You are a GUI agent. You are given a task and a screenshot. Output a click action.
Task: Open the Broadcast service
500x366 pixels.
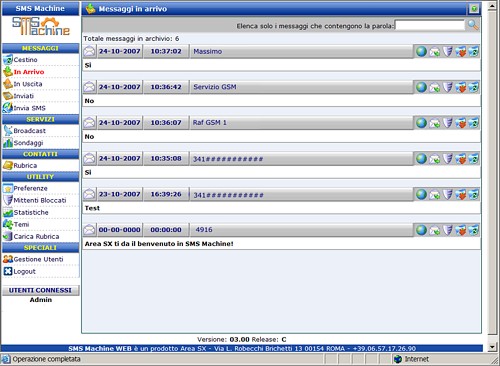pos(29,131)
